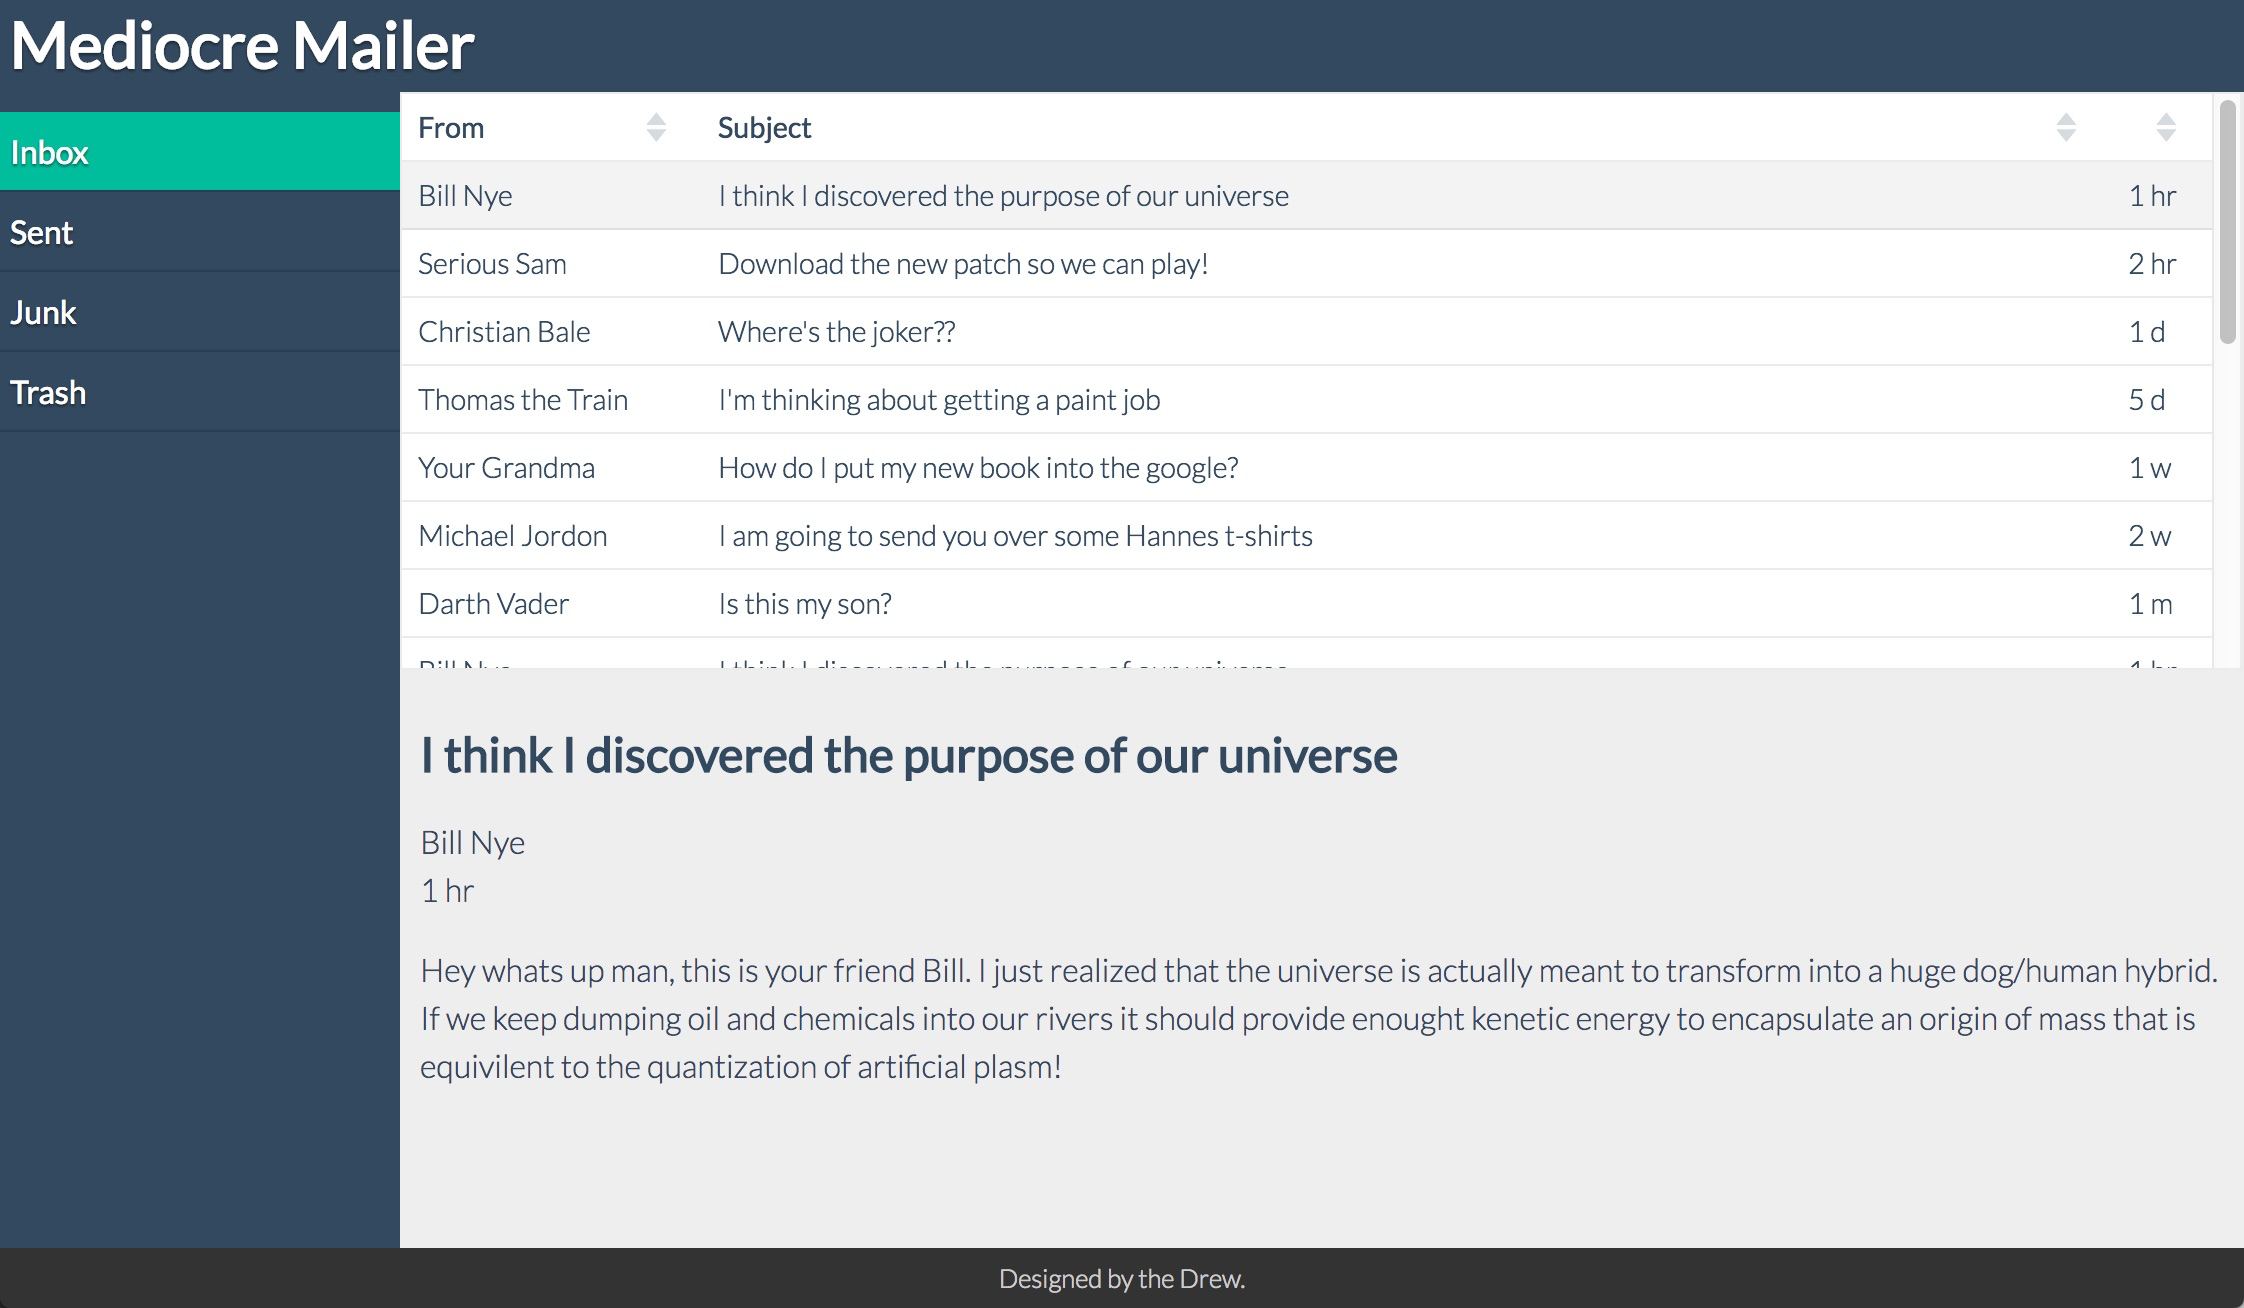This screenshot has height=1308, width=2244.
Task: Switch to the Sent folder
Action: [199, 232]
